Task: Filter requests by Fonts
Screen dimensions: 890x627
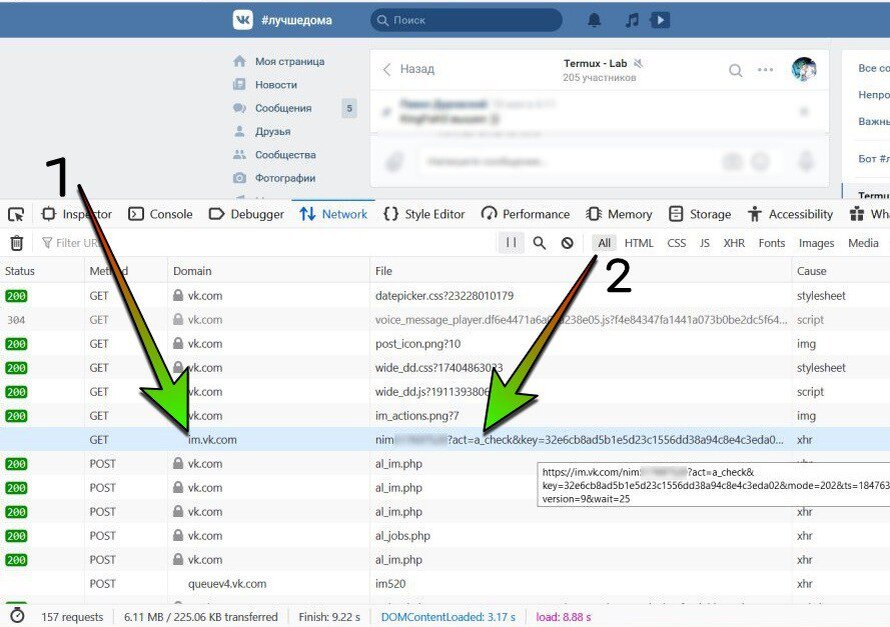Action: [x=772, y=243]
